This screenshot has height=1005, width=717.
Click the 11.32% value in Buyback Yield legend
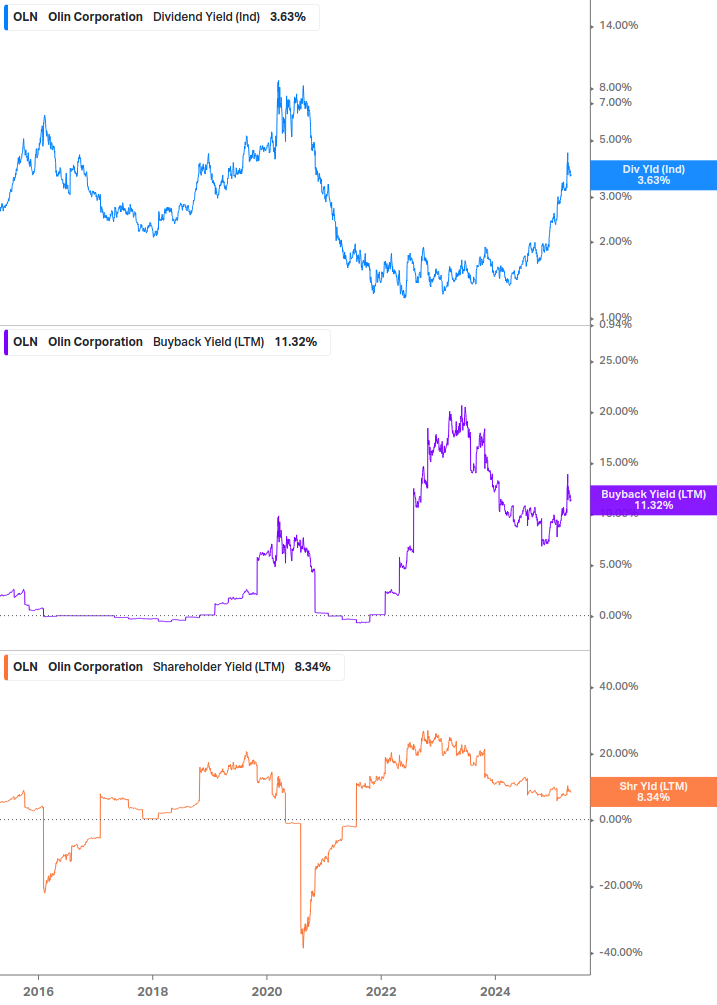[x=295, y=342]
